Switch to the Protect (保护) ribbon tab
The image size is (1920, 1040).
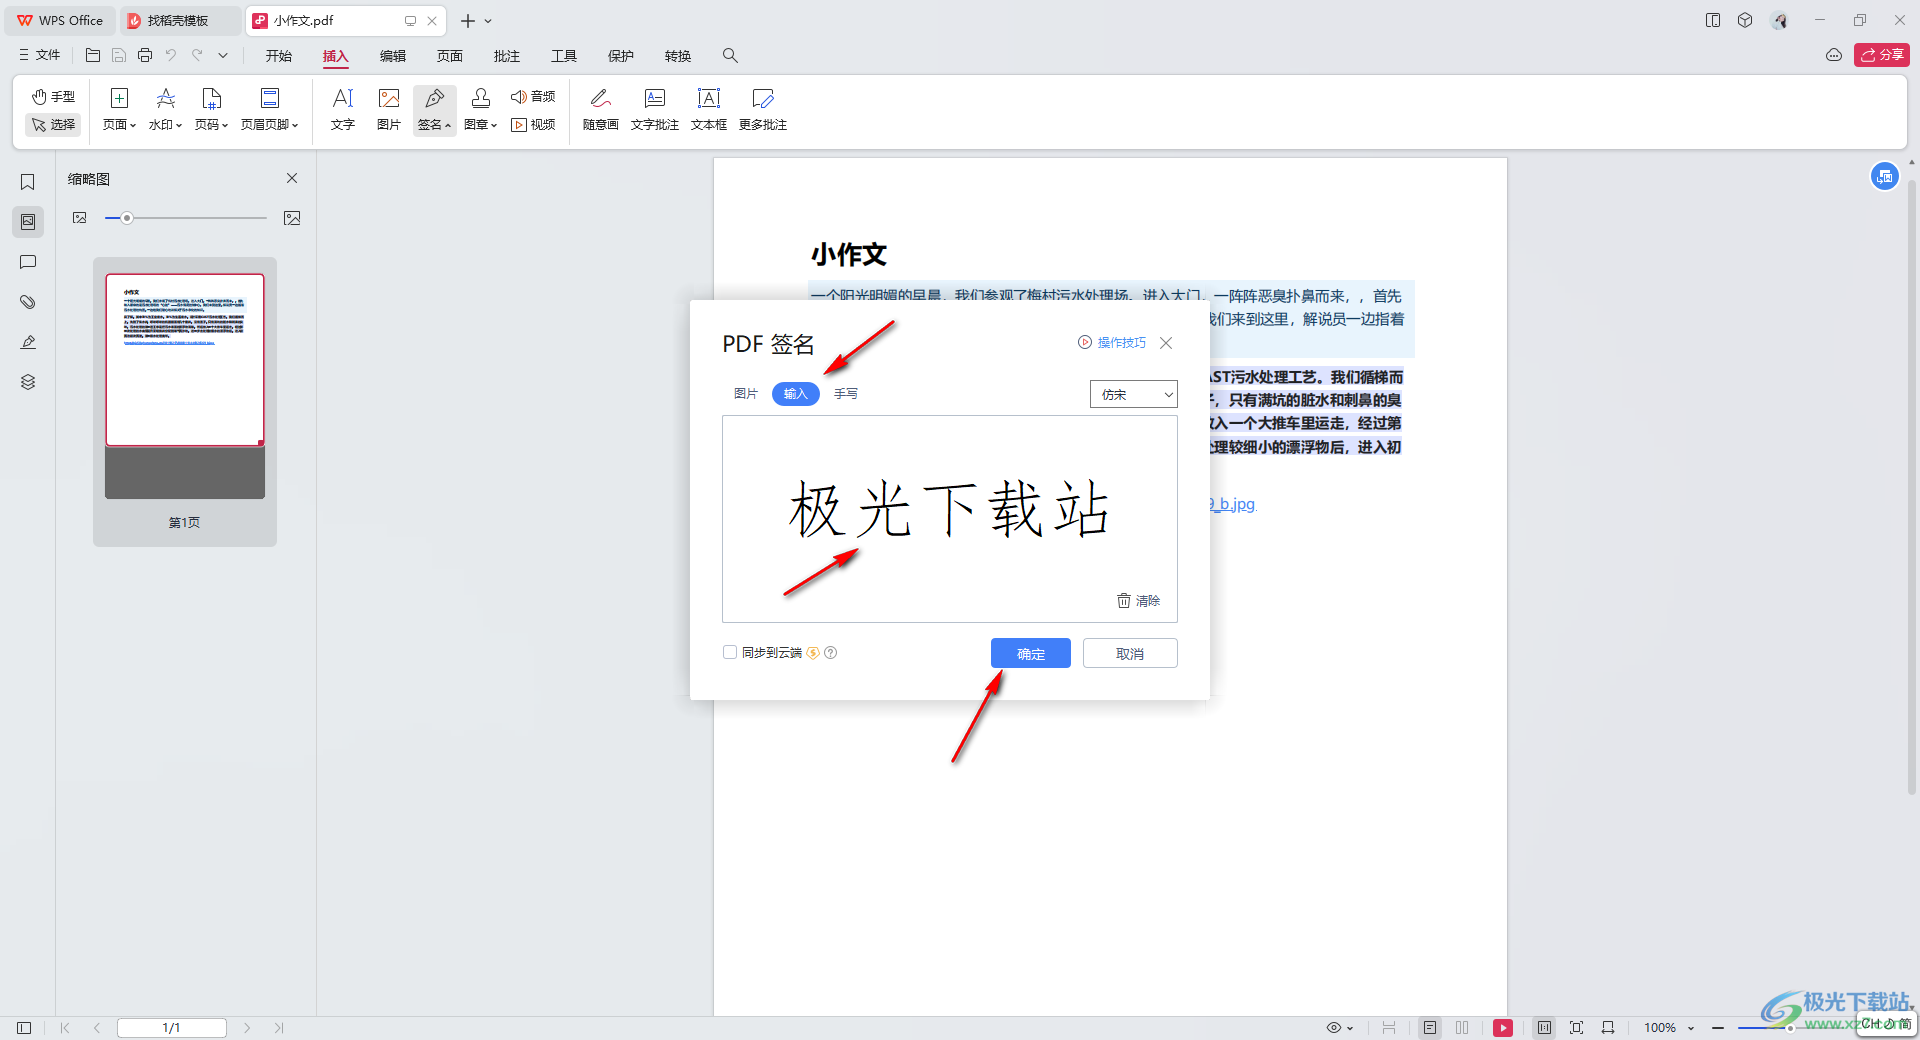point(621,56)
